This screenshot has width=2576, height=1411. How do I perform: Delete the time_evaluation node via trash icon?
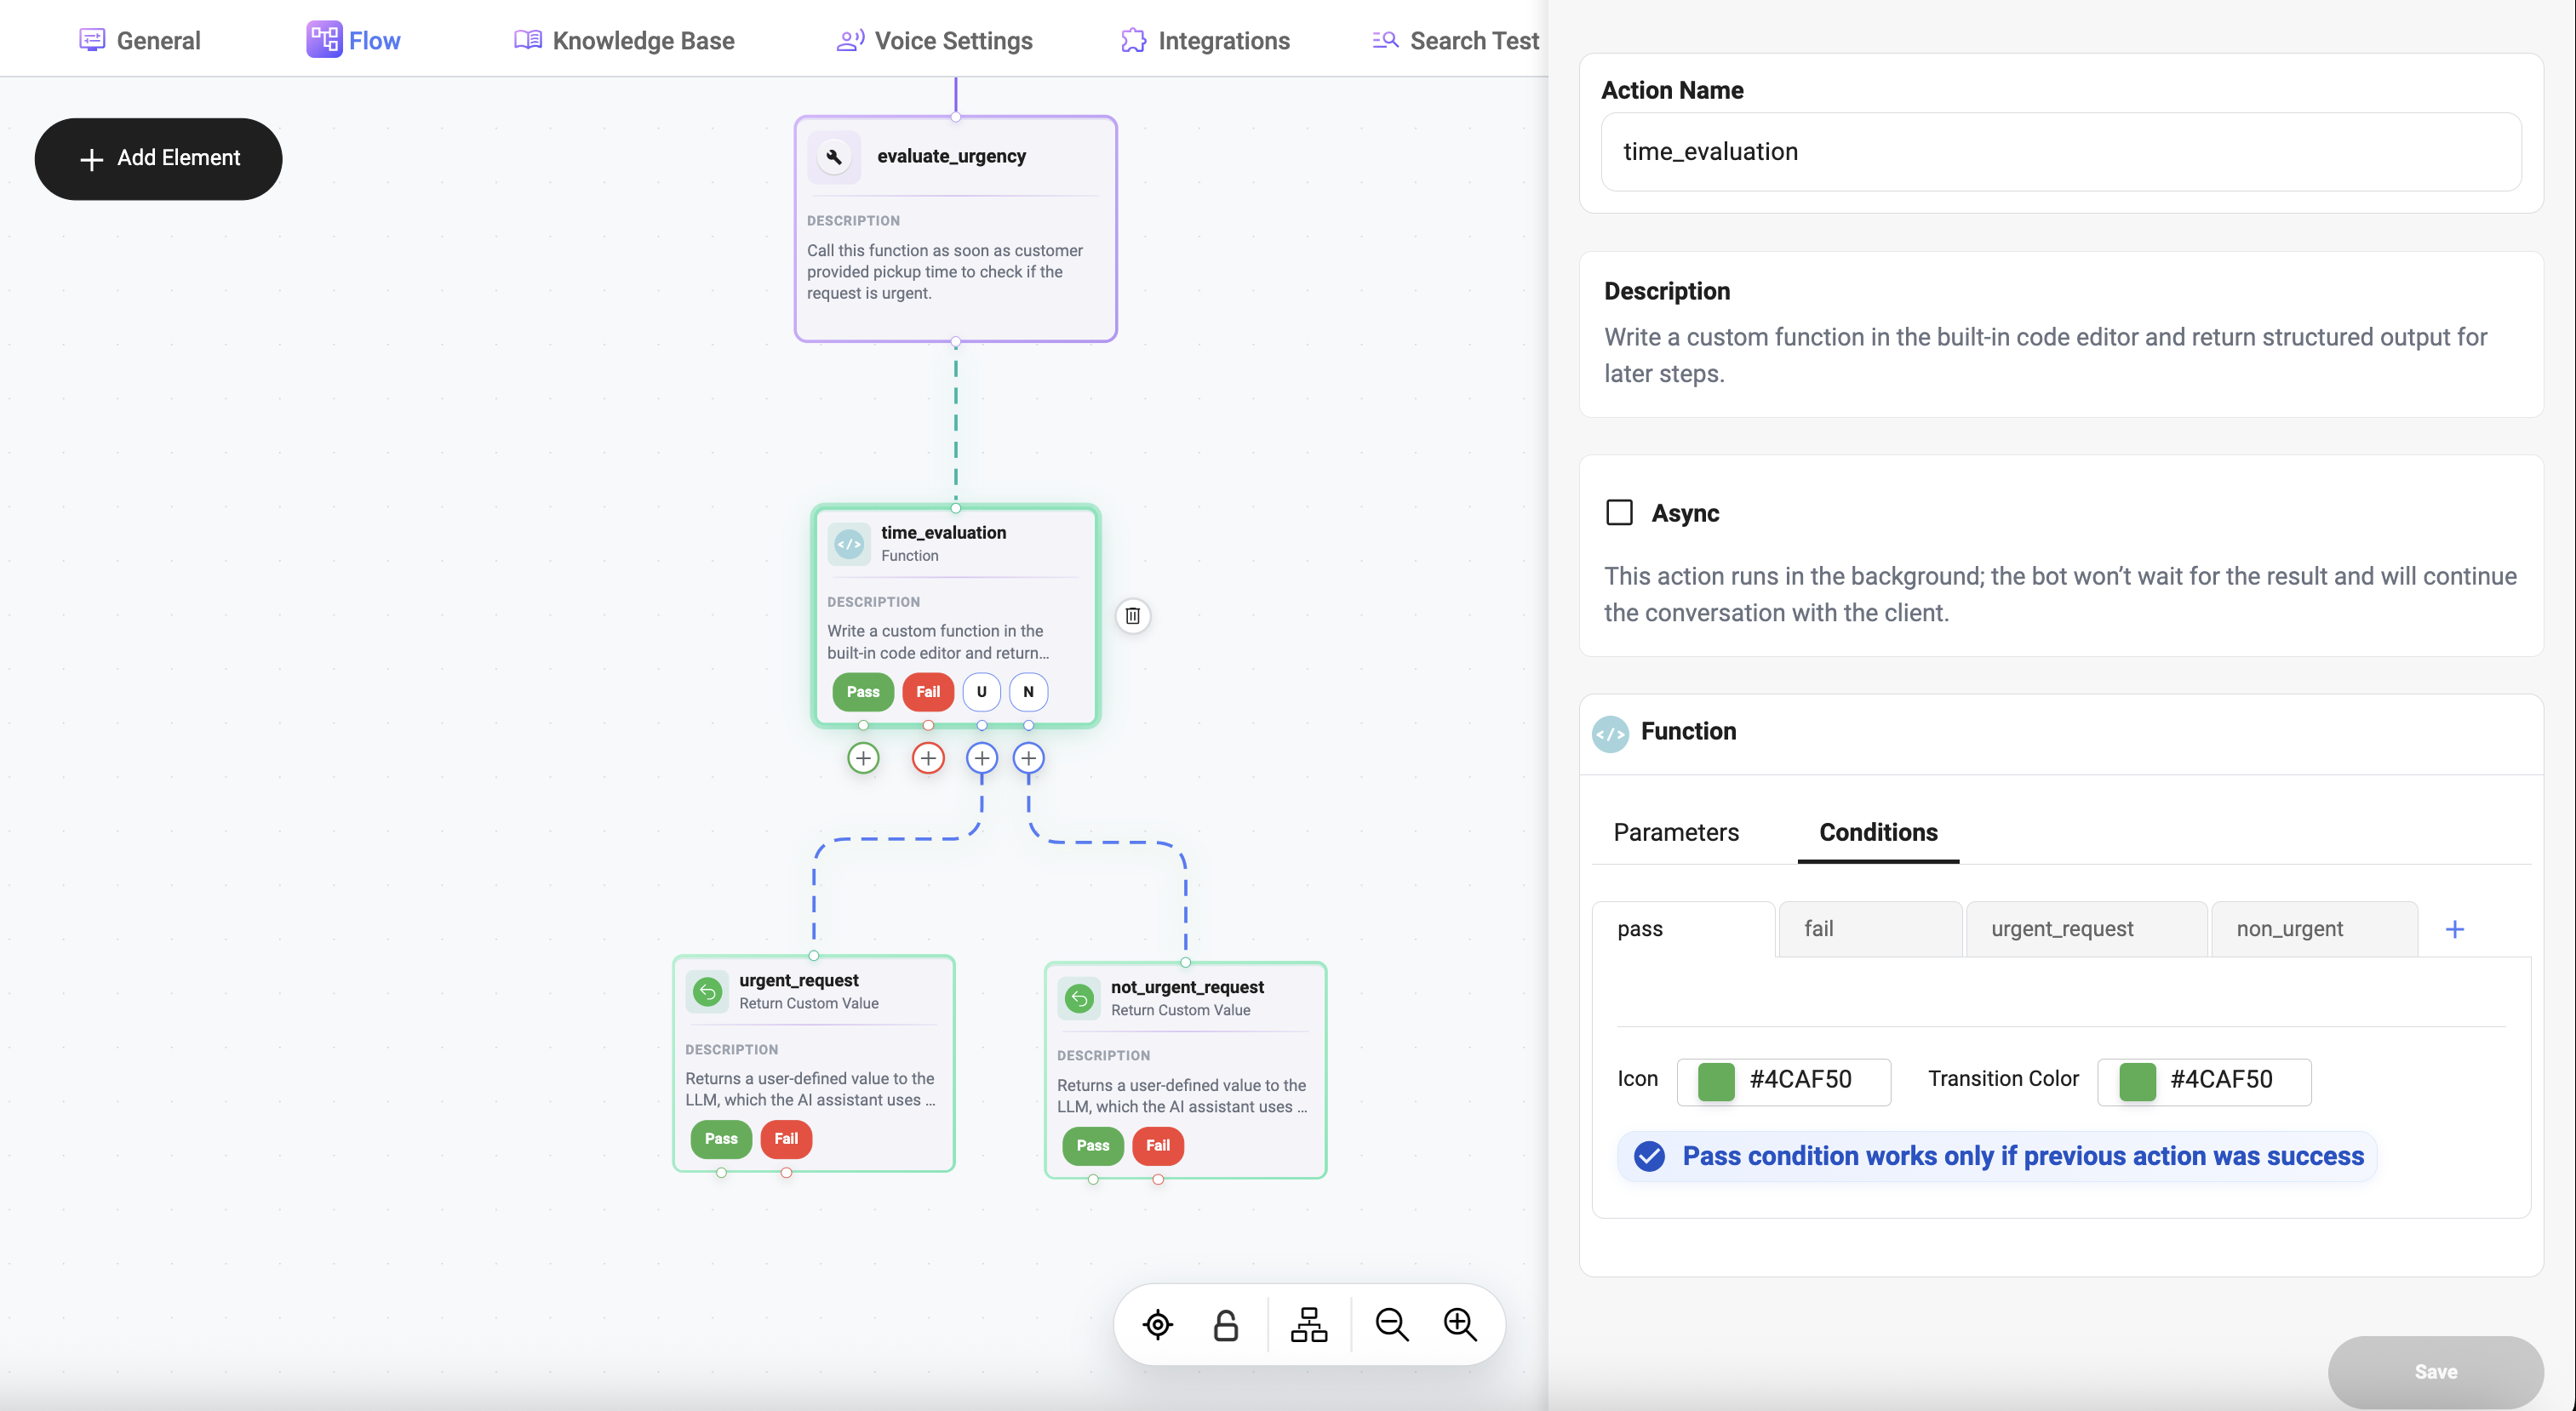(1132, 616)
